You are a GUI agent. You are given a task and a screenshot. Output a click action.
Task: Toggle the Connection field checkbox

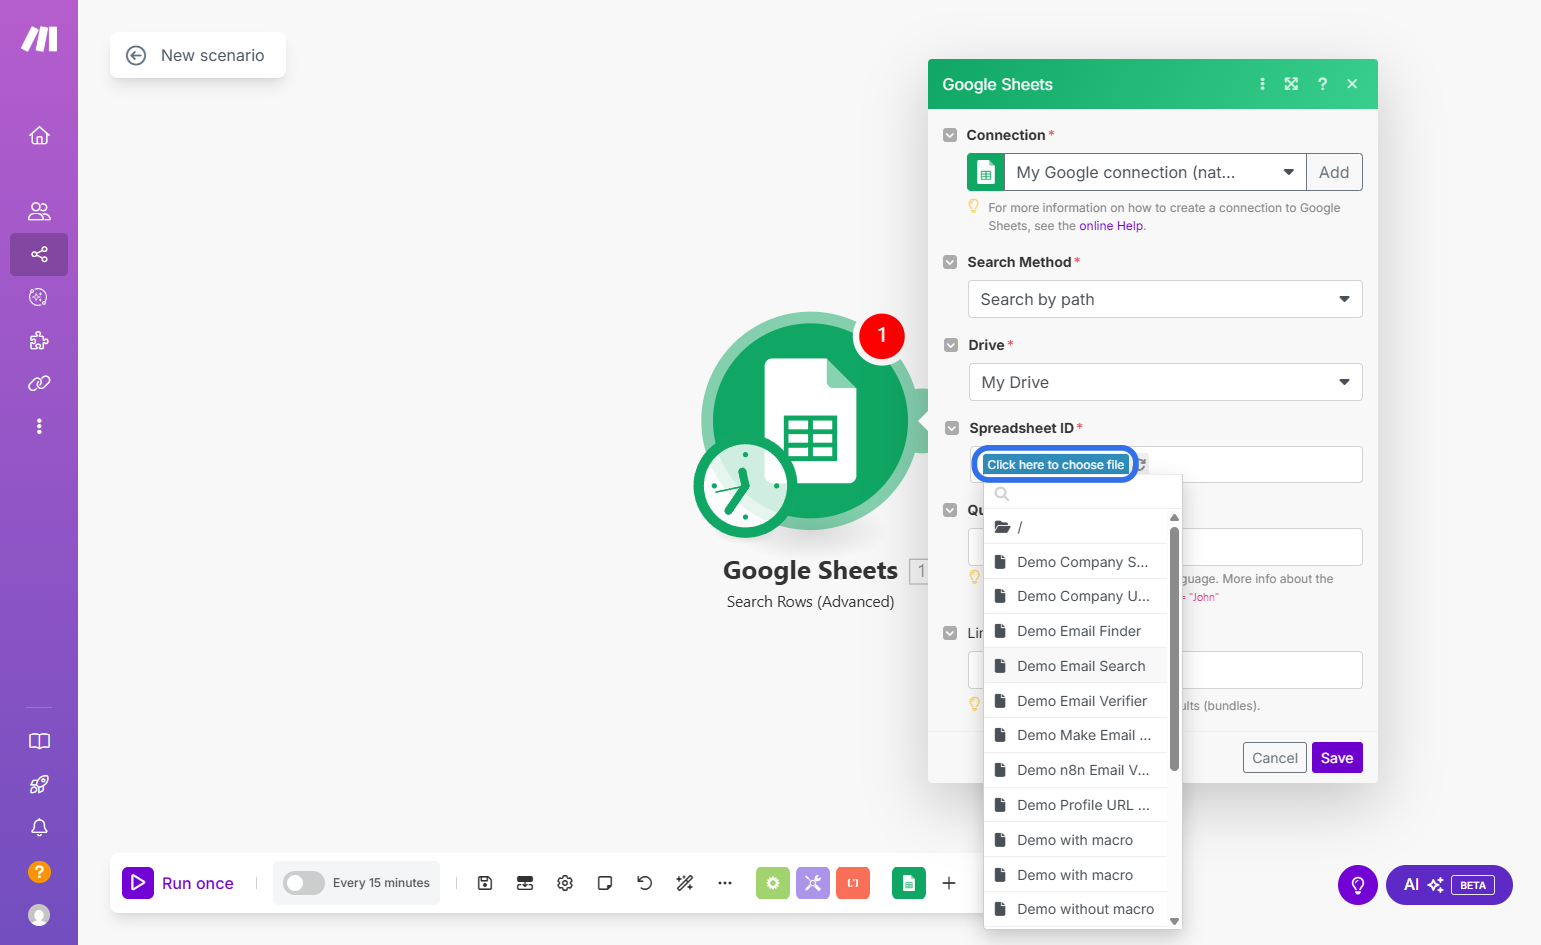950,135
